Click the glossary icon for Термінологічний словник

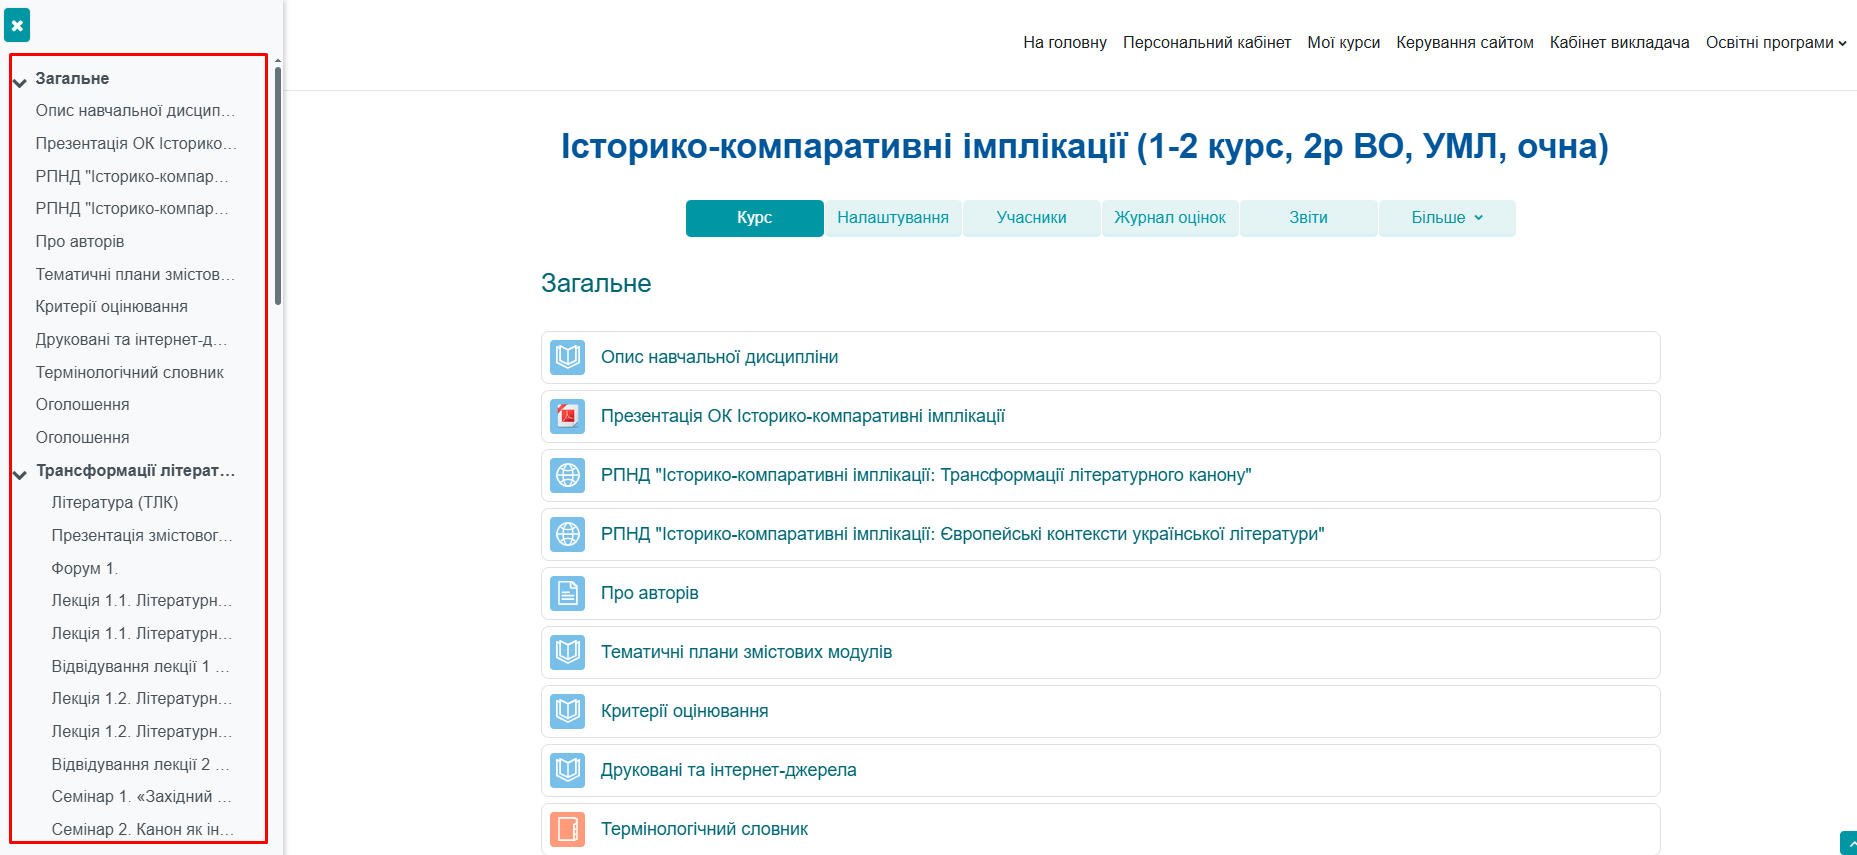coord(568,829)
